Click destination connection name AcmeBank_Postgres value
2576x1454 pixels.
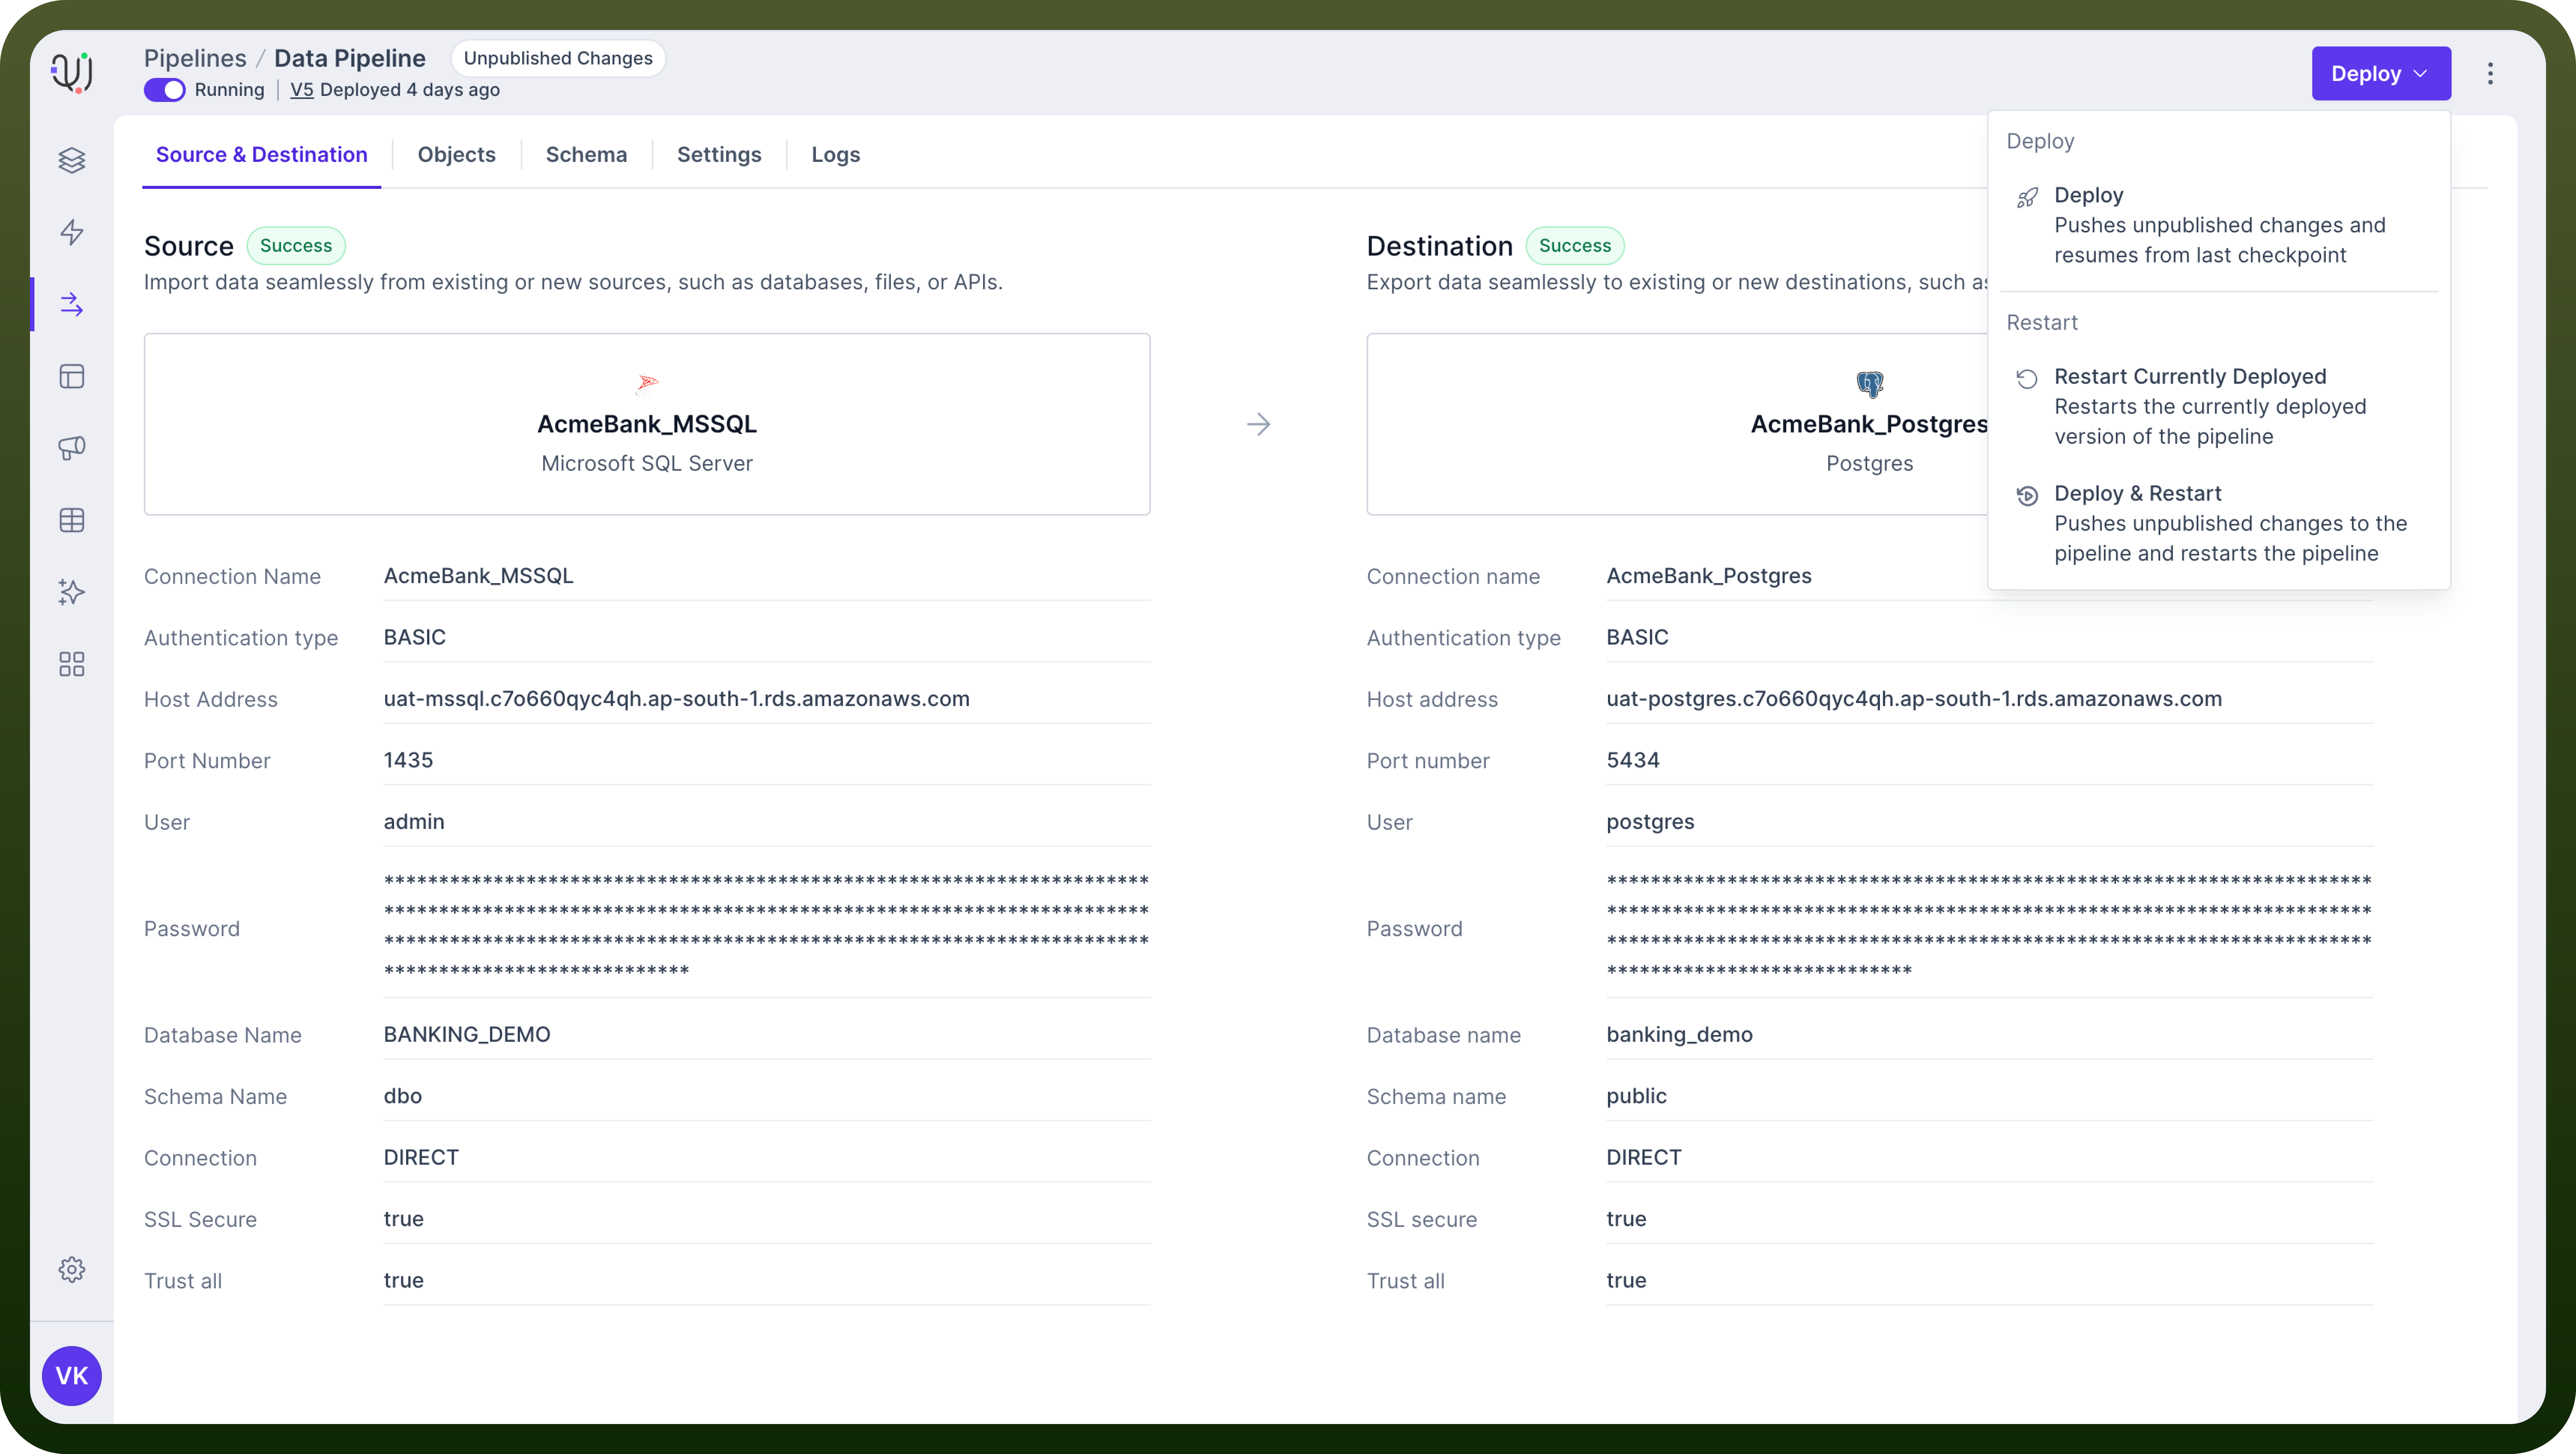click(x=1709, y=576)
